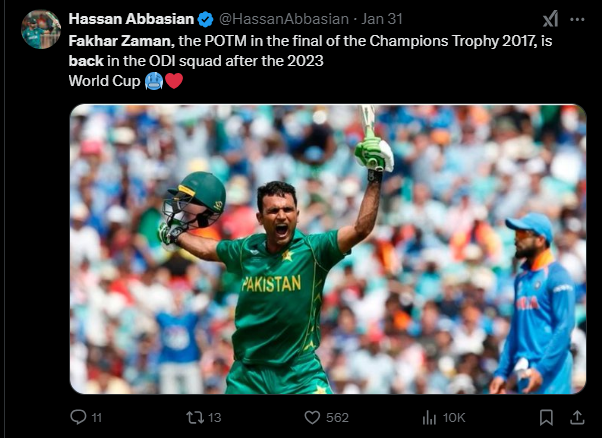Open the three-dot more options menu
602x438 pixels.
pyautogui.click(x=577, y=19)
